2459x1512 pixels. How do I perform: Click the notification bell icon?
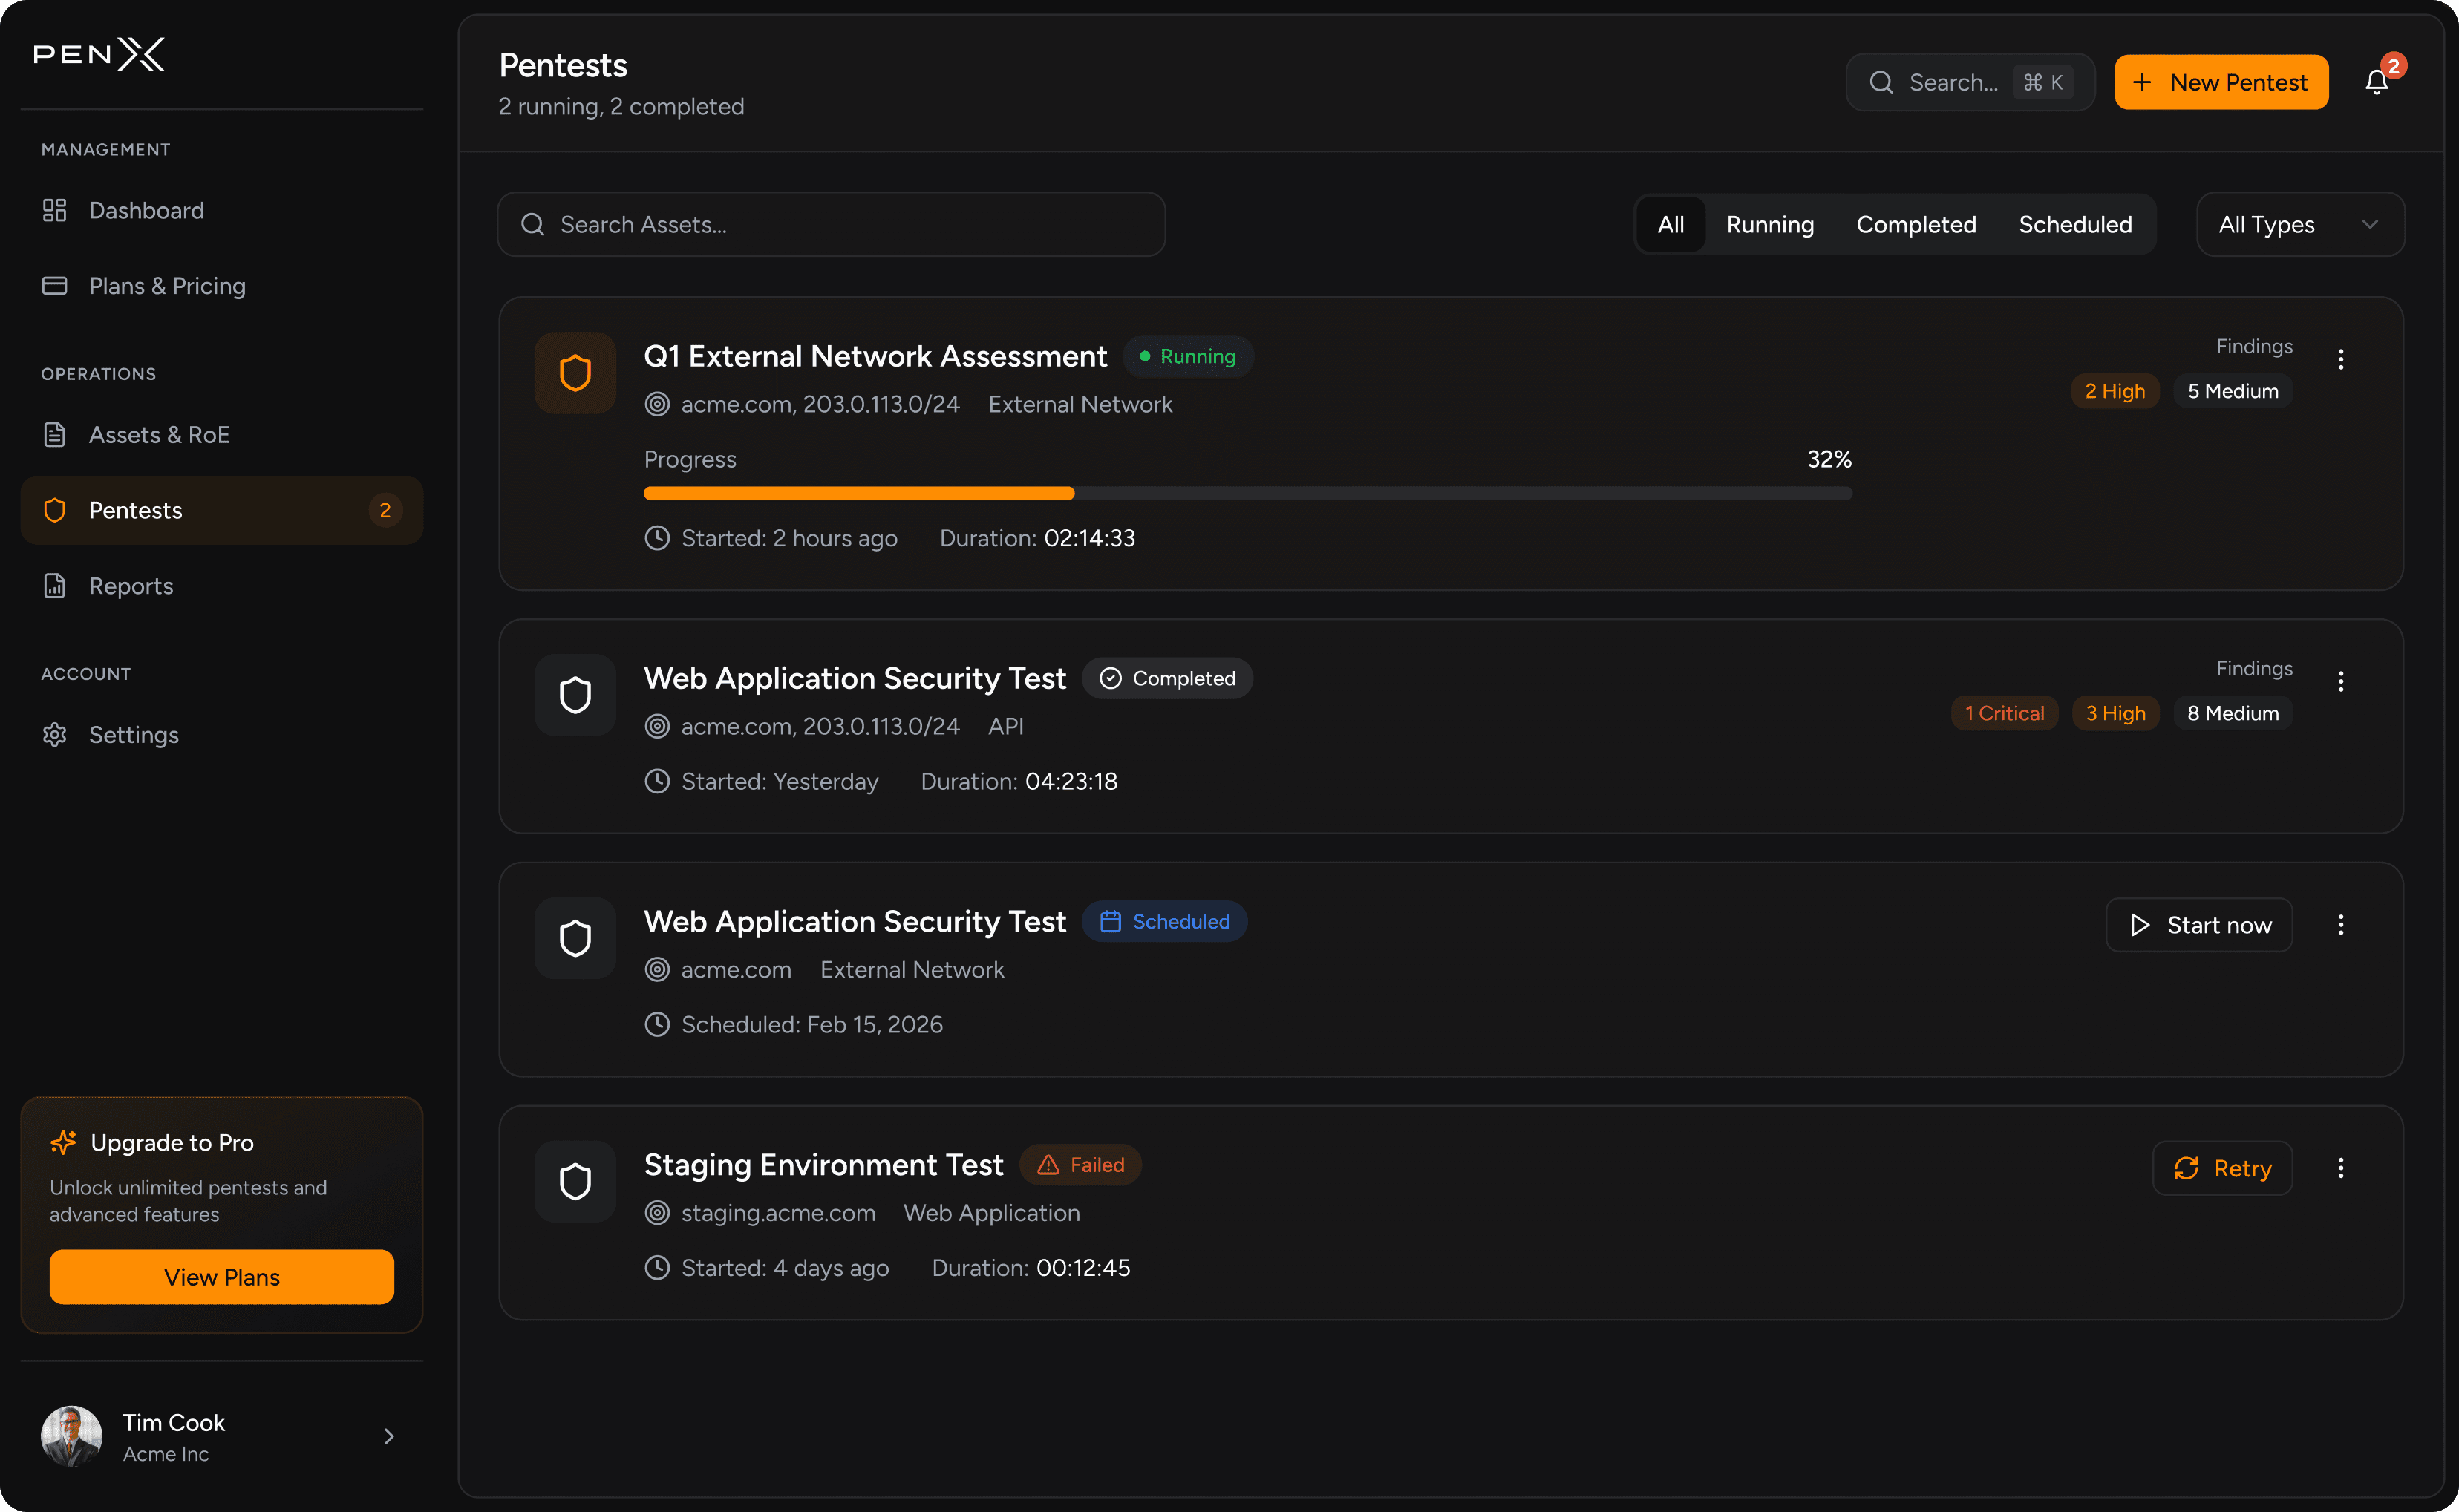[x=2376, y=82]
